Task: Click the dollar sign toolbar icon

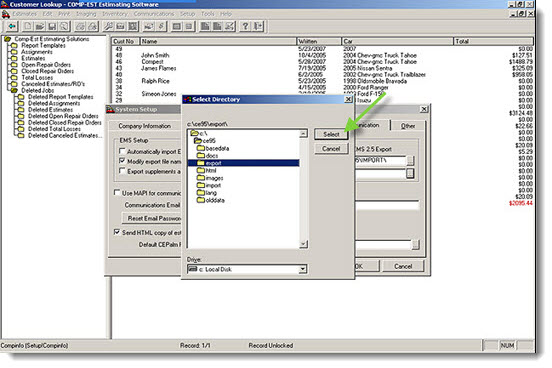Action: click(x=161, y=26)
